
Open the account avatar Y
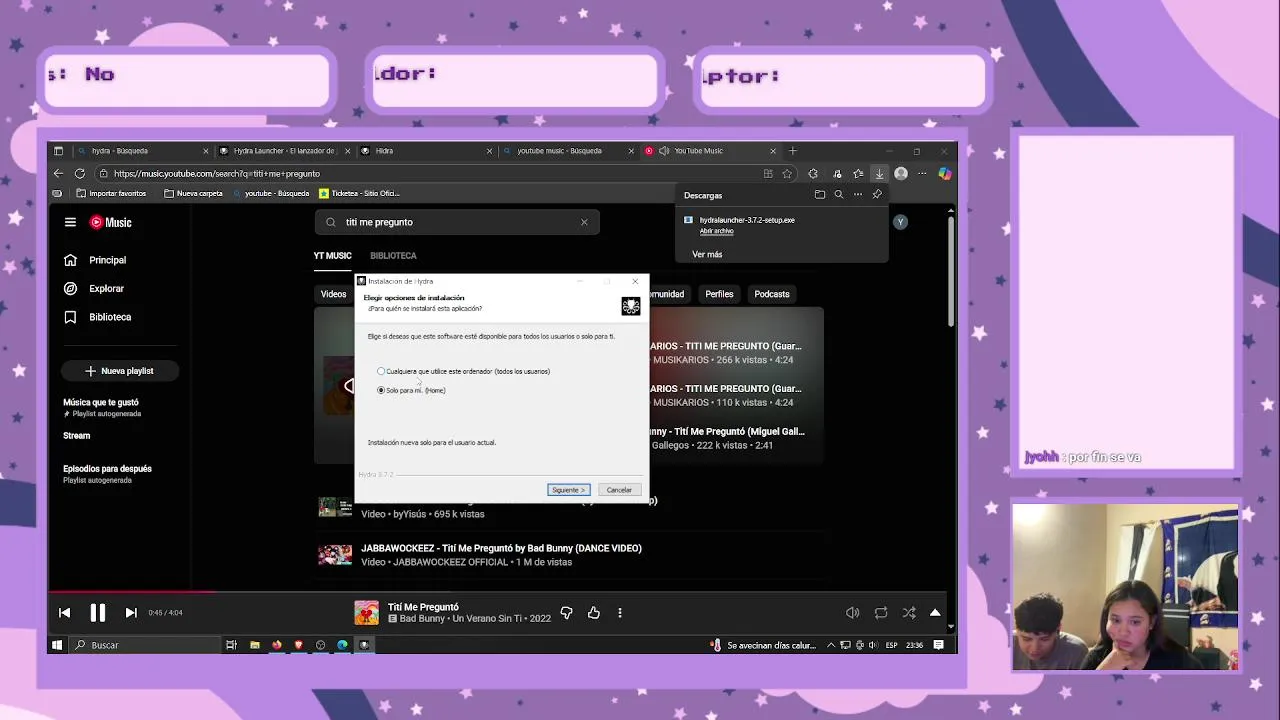pyautogui.click(x=900, y=222)
